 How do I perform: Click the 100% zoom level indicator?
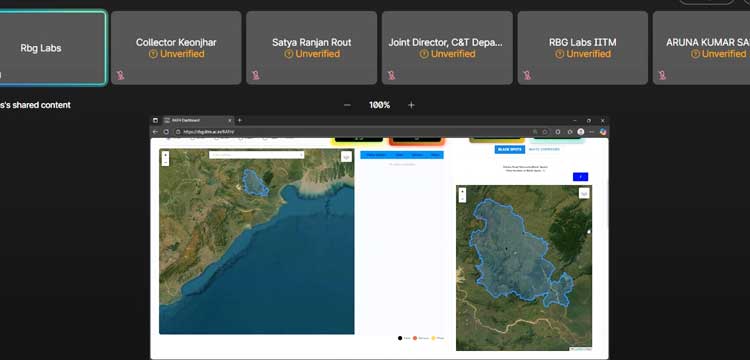pos(379,105)
